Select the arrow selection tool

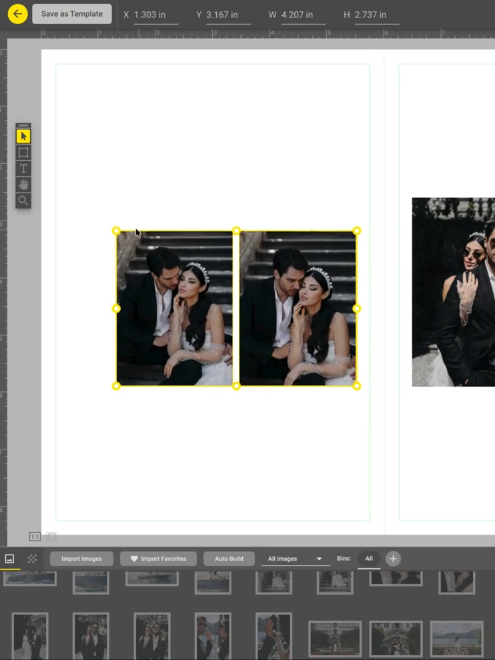pos(23,136)
